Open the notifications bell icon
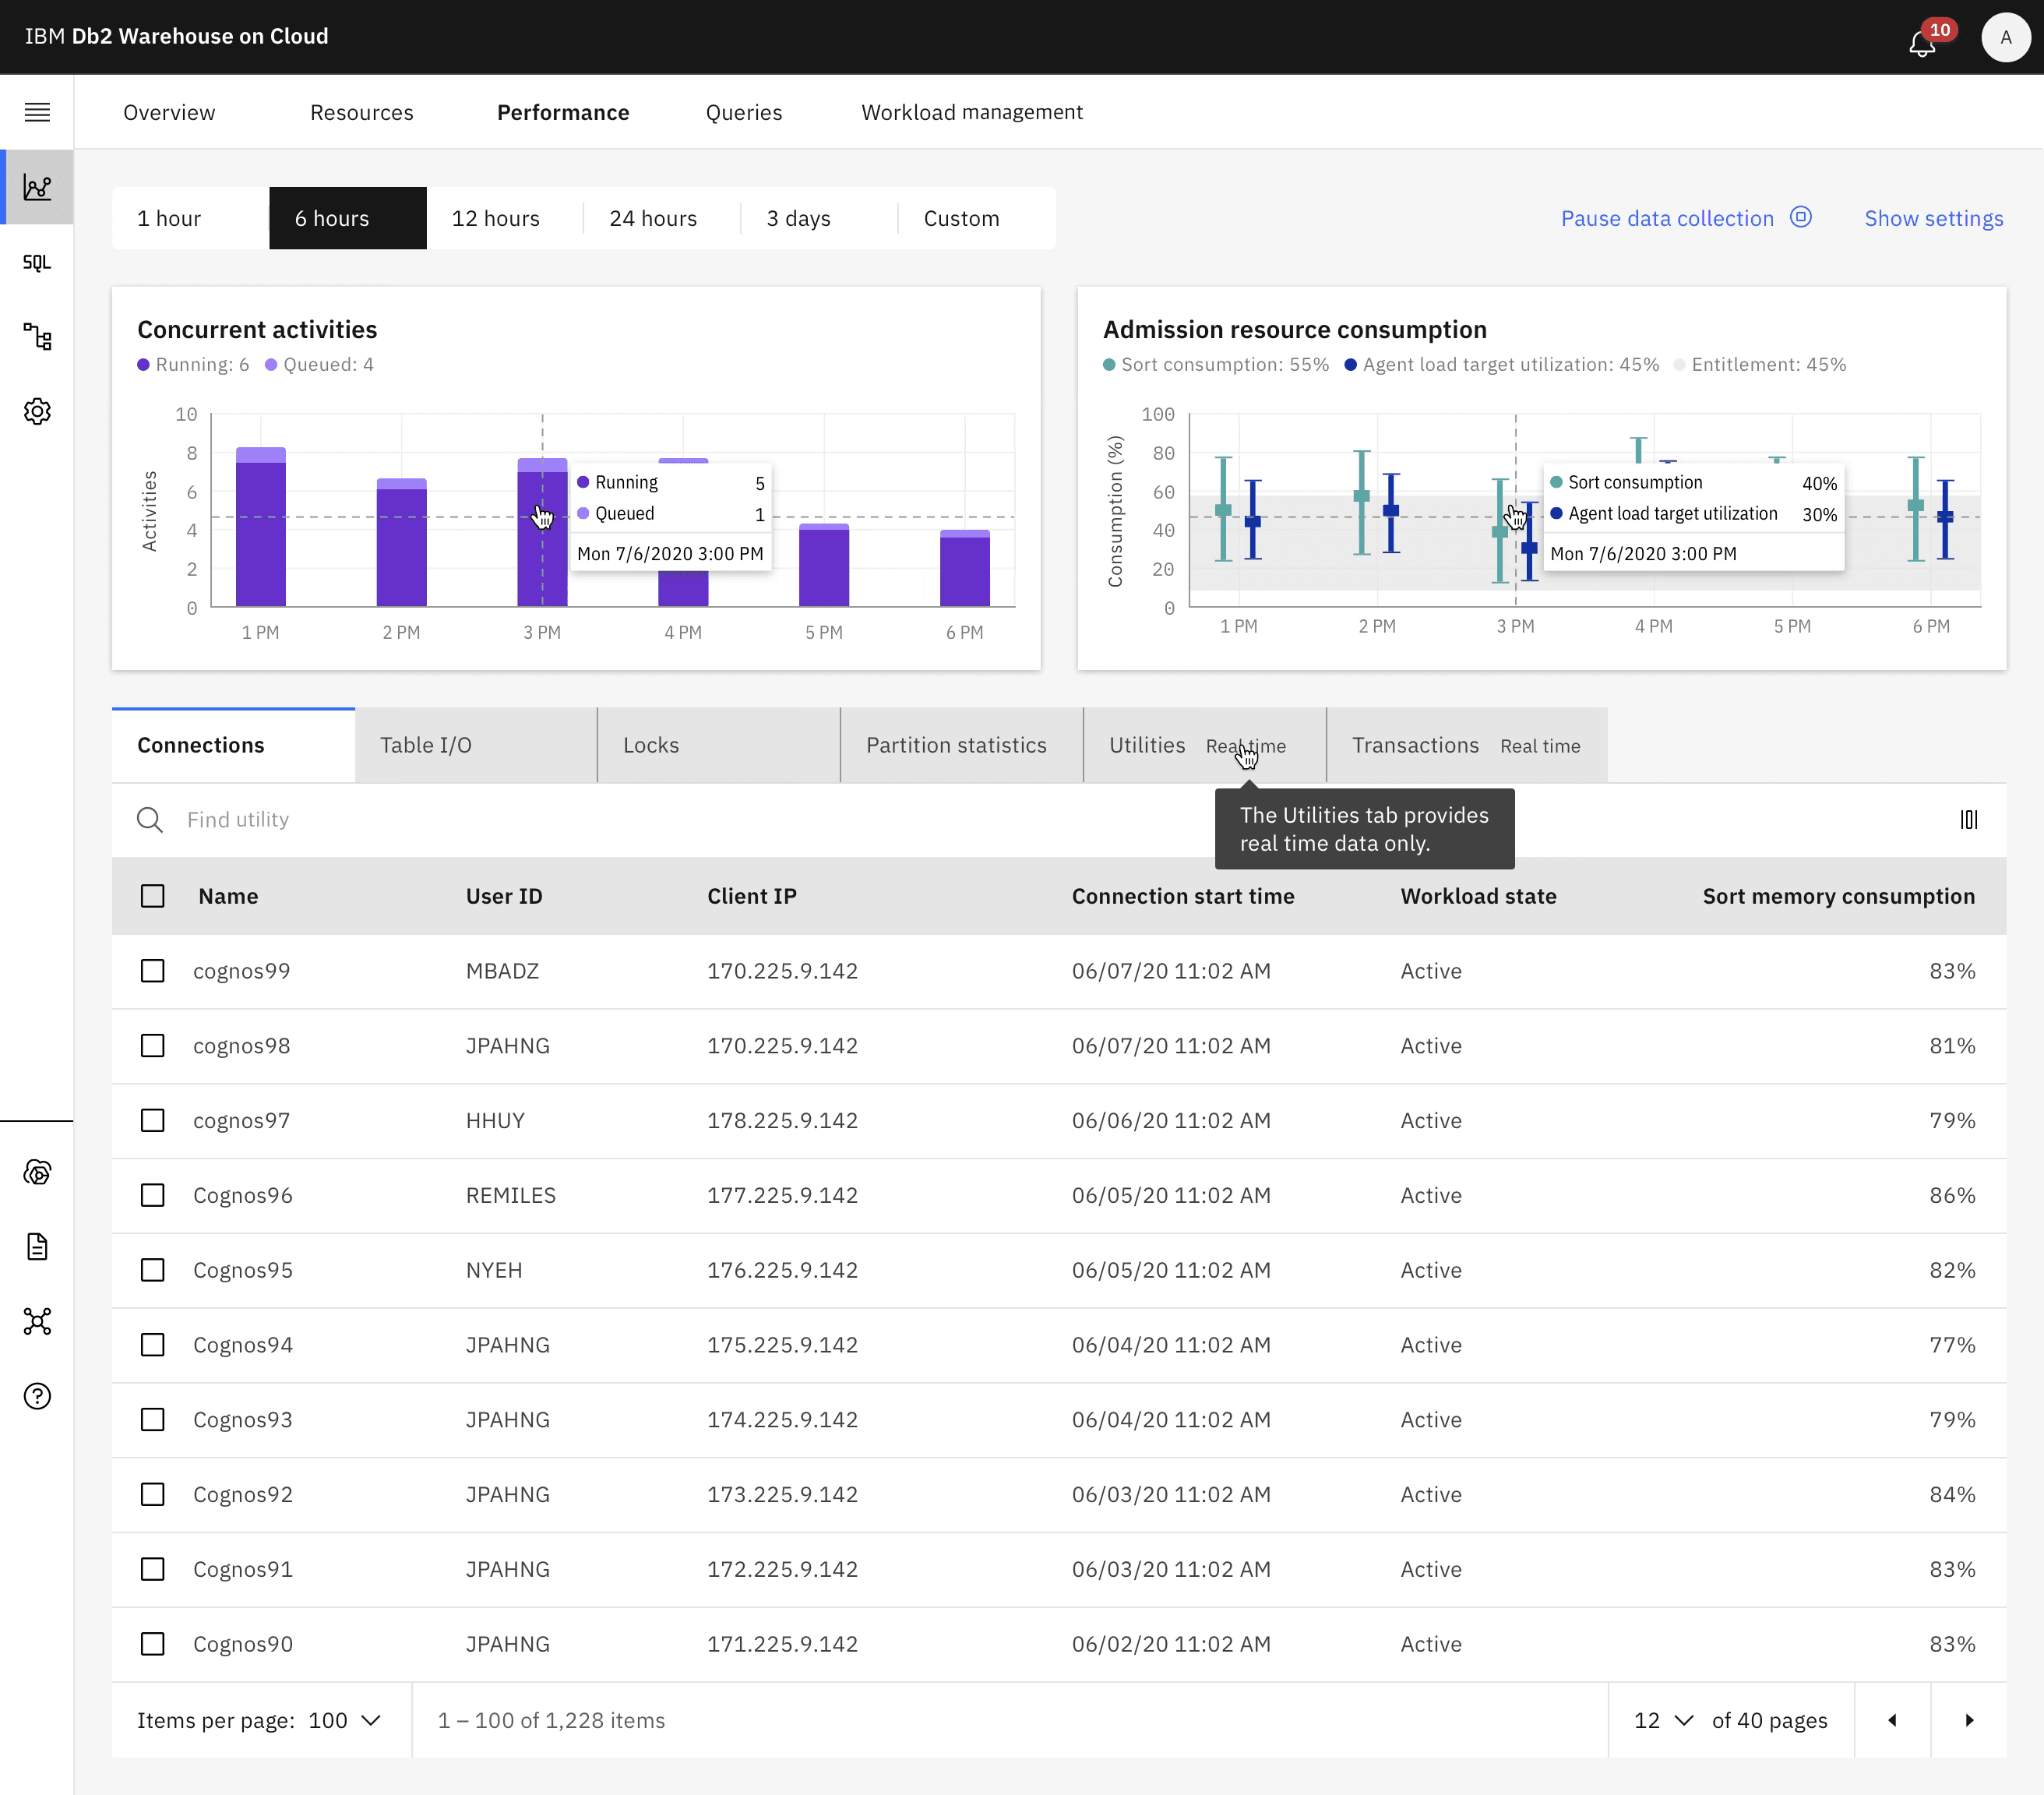This screenshot has height=1795, width=2044. point(1921,43)
